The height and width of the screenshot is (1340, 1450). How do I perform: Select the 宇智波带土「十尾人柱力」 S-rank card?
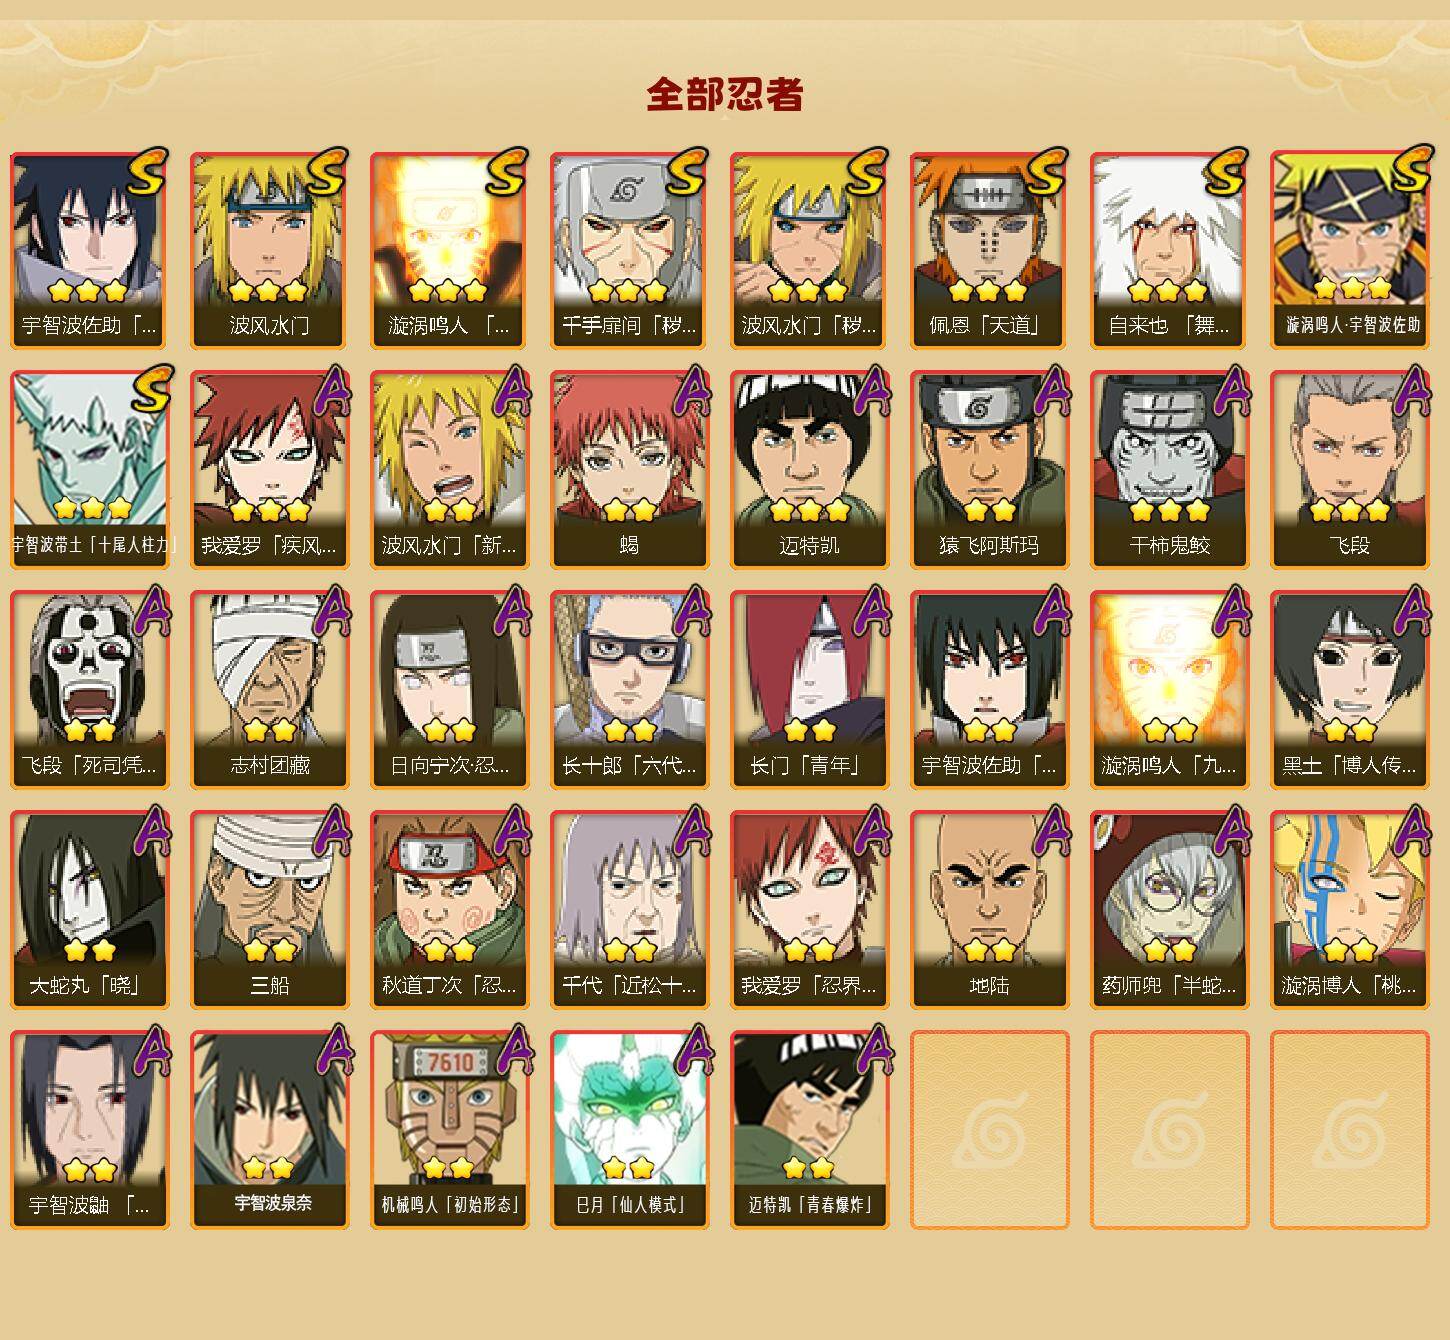tap(89, 470)
